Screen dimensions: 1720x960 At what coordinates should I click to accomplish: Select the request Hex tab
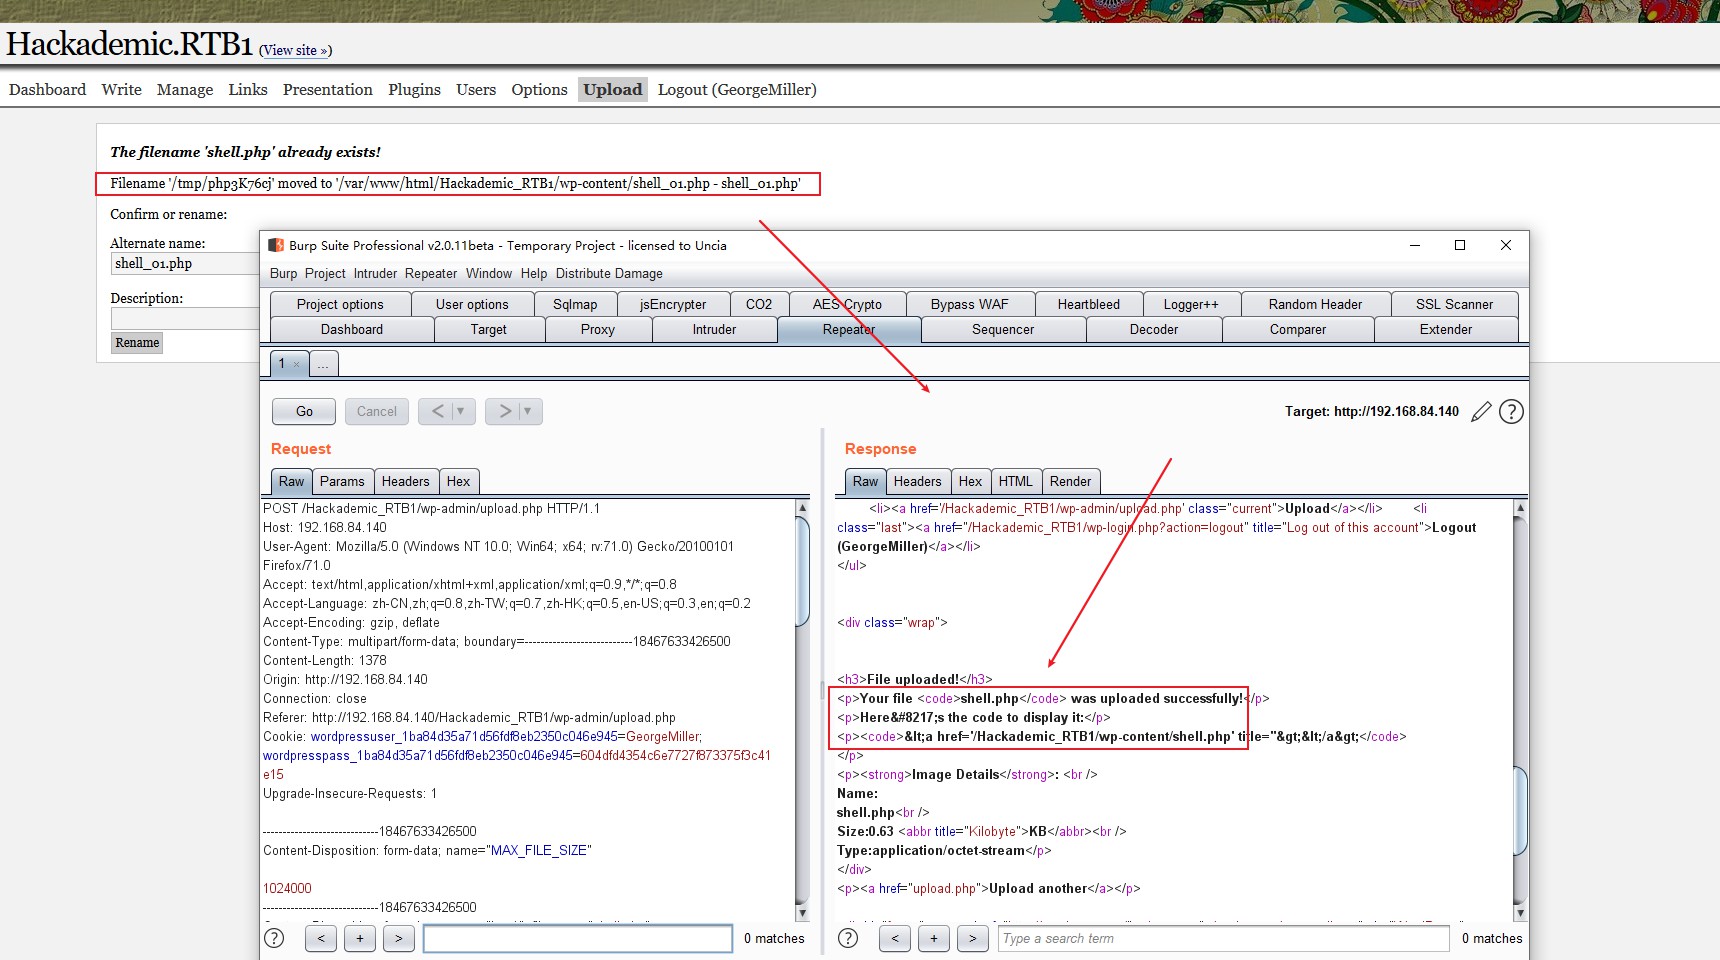click(x=458, y=481)
